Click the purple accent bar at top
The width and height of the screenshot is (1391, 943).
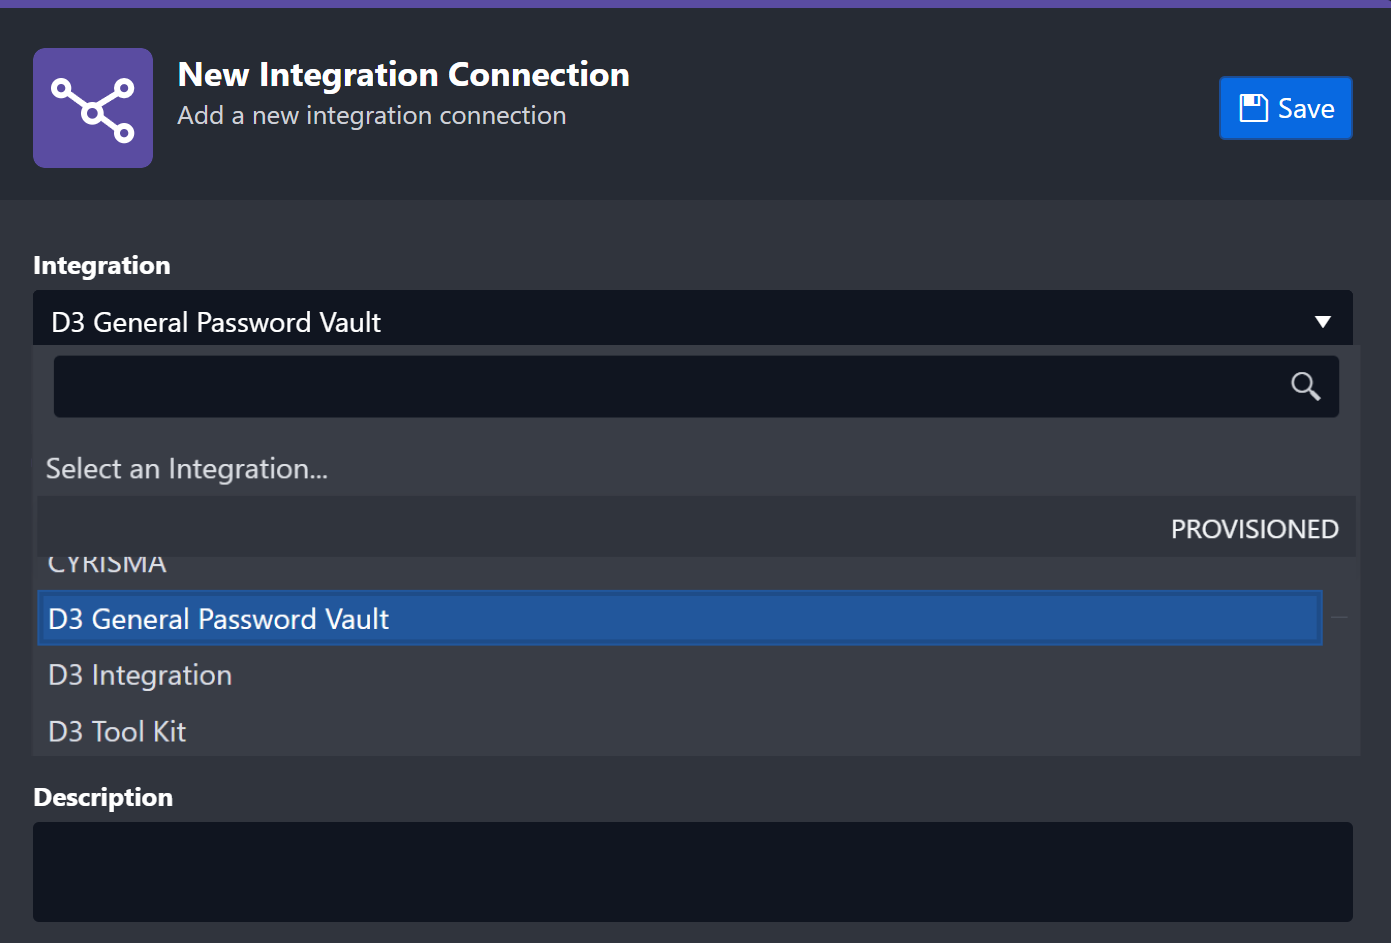coord(695,4)
